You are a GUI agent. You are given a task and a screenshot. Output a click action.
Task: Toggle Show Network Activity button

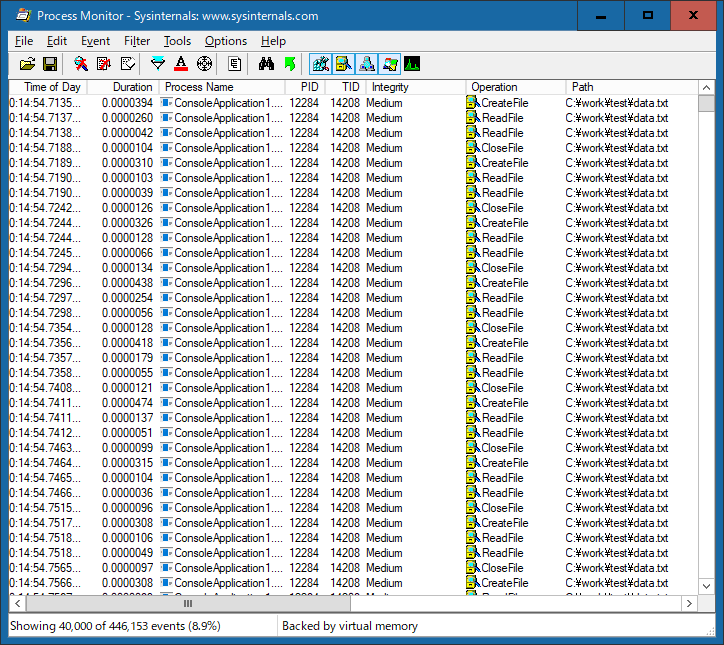point(367,64)
